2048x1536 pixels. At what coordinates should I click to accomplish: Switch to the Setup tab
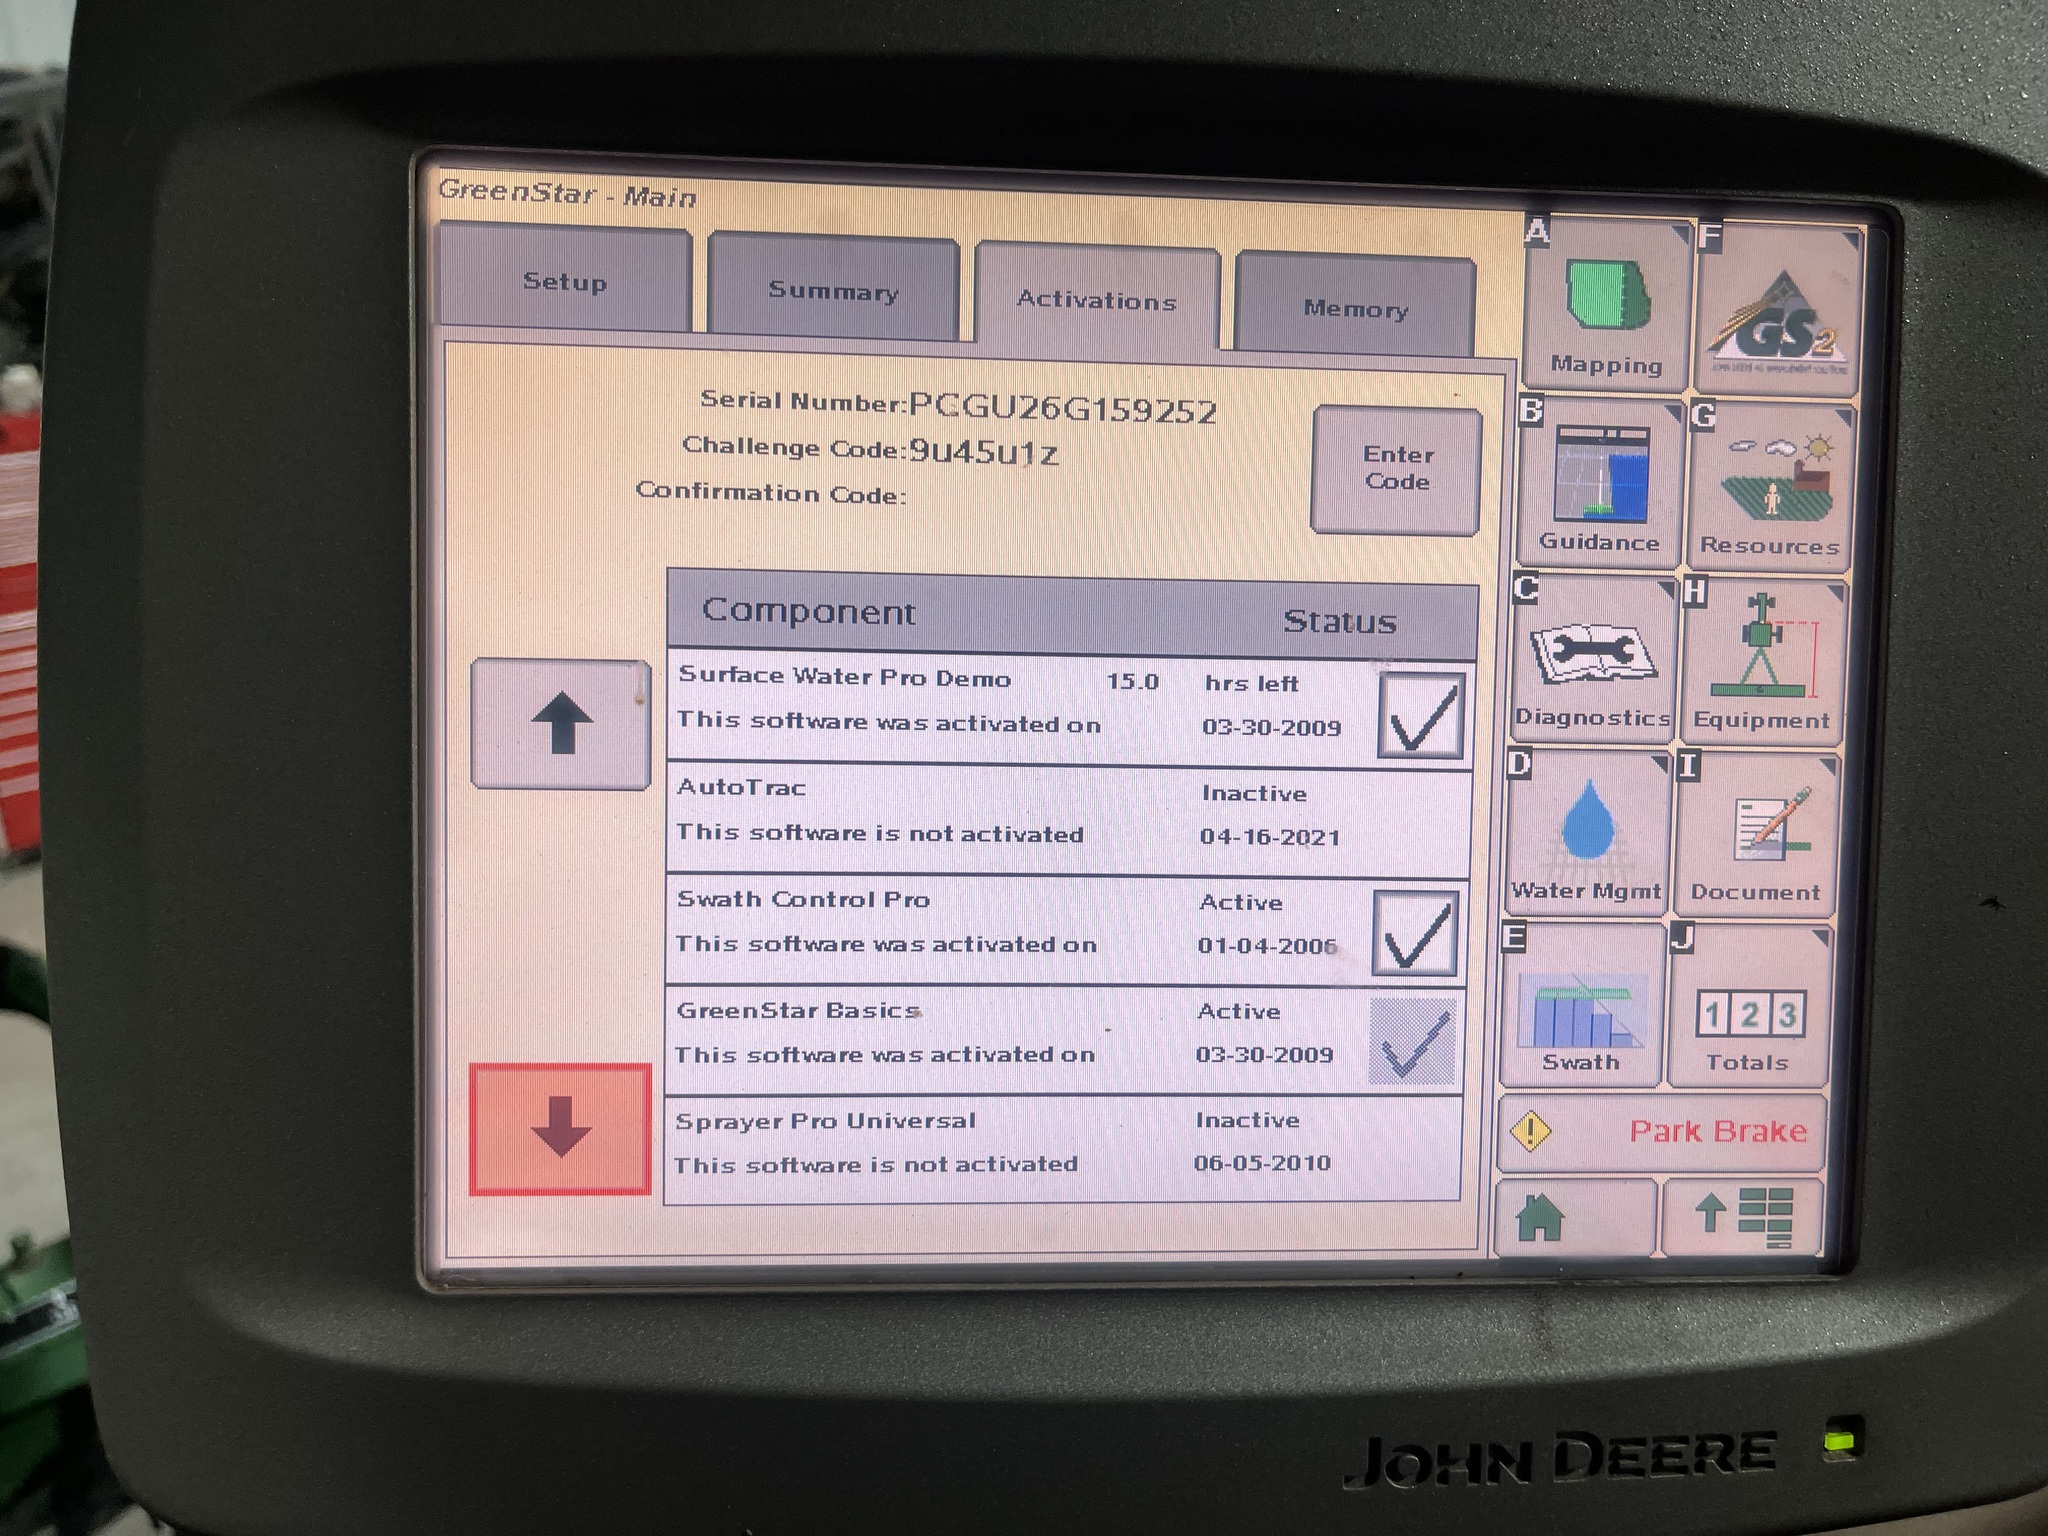[x=563, y=285]
